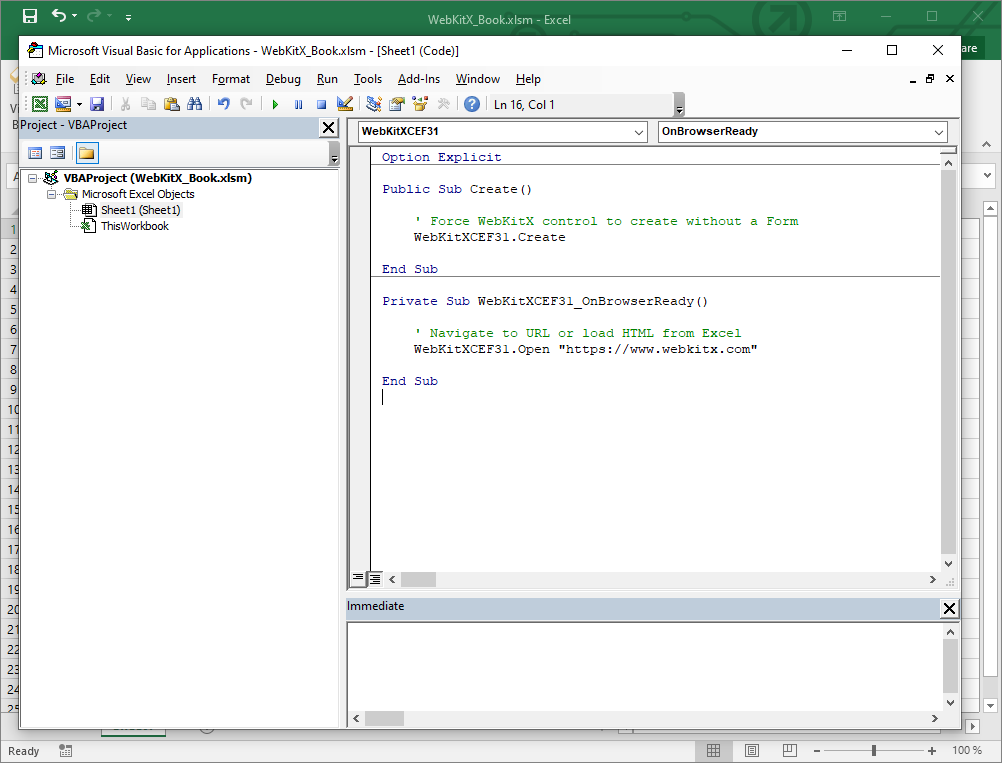Toggle Design Mode icon
This screenshot has width=1002, height=763.
tap(344, 104)
